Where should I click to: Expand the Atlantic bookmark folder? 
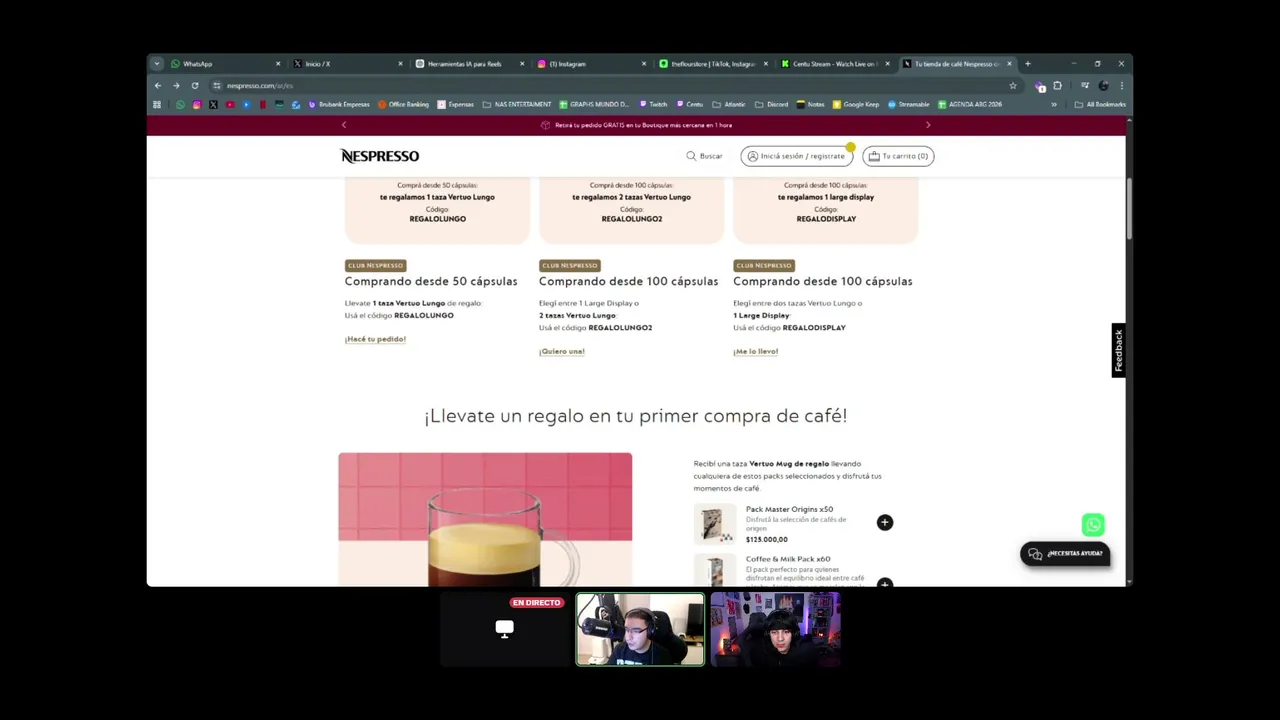[729, 104]
